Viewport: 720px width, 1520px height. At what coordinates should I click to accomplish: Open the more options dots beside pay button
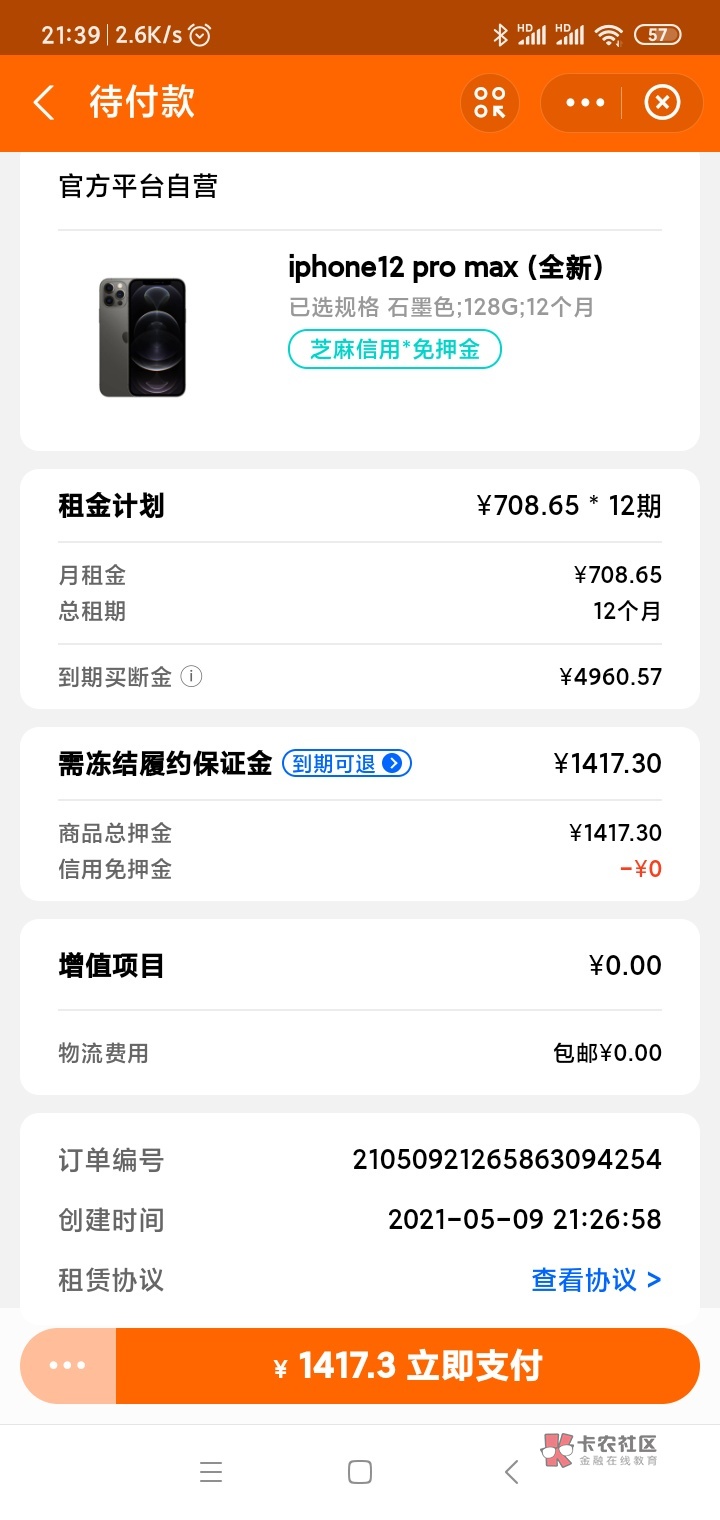pyautogui.click(x=68, y=1366)
